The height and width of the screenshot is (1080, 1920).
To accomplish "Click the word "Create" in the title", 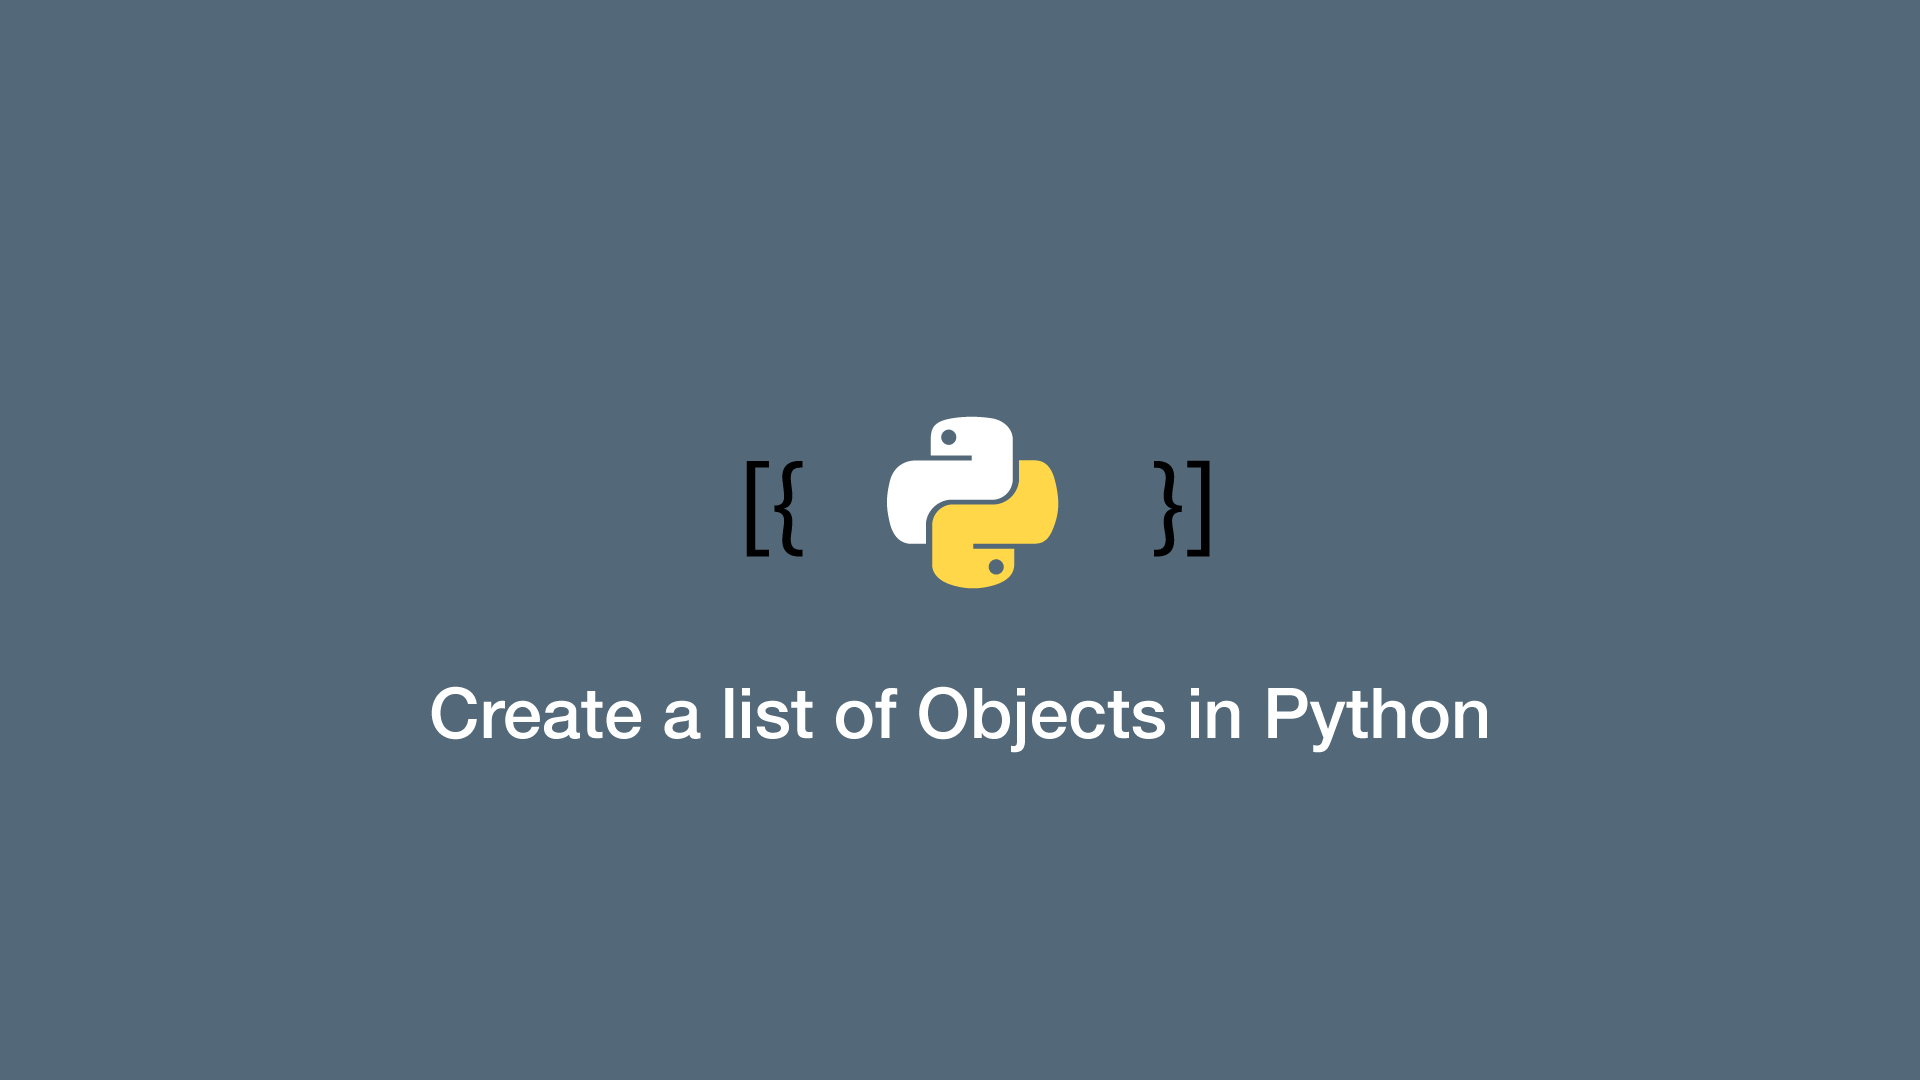I will (536, 715).
